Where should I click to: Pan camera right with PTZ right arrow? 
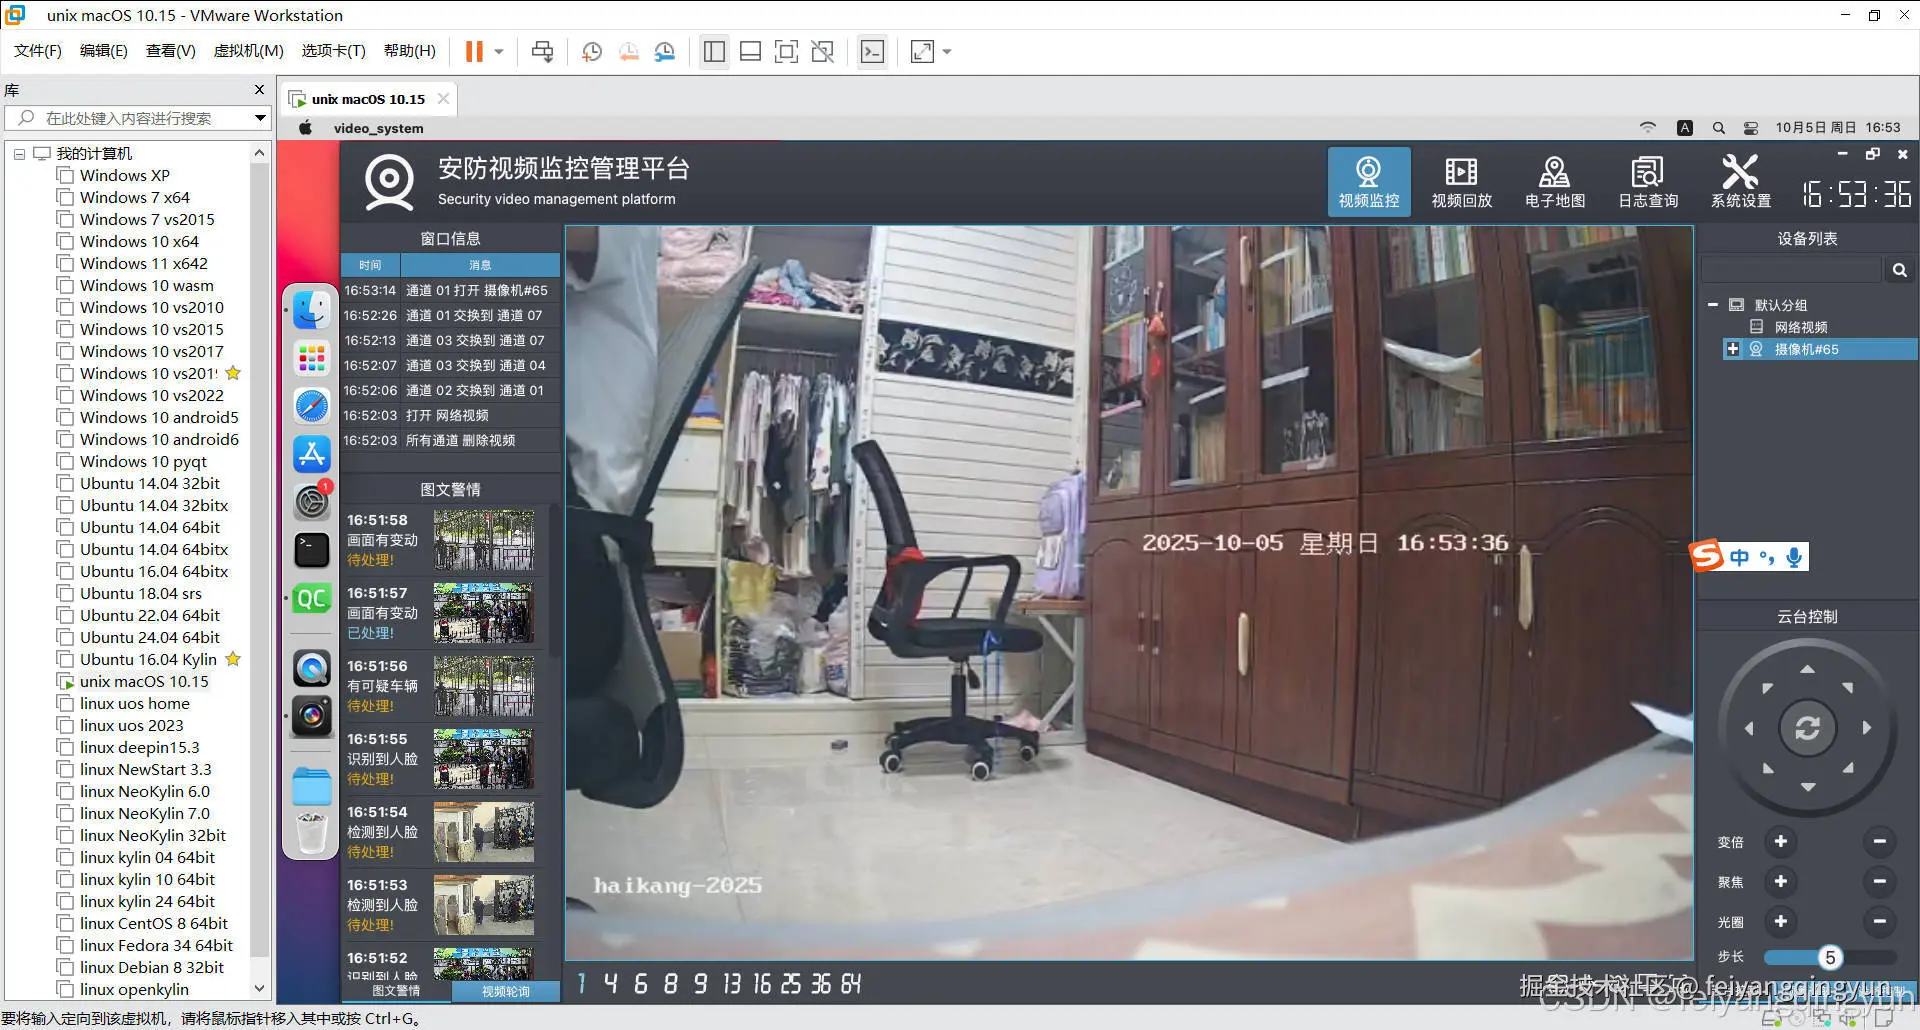1866,728
